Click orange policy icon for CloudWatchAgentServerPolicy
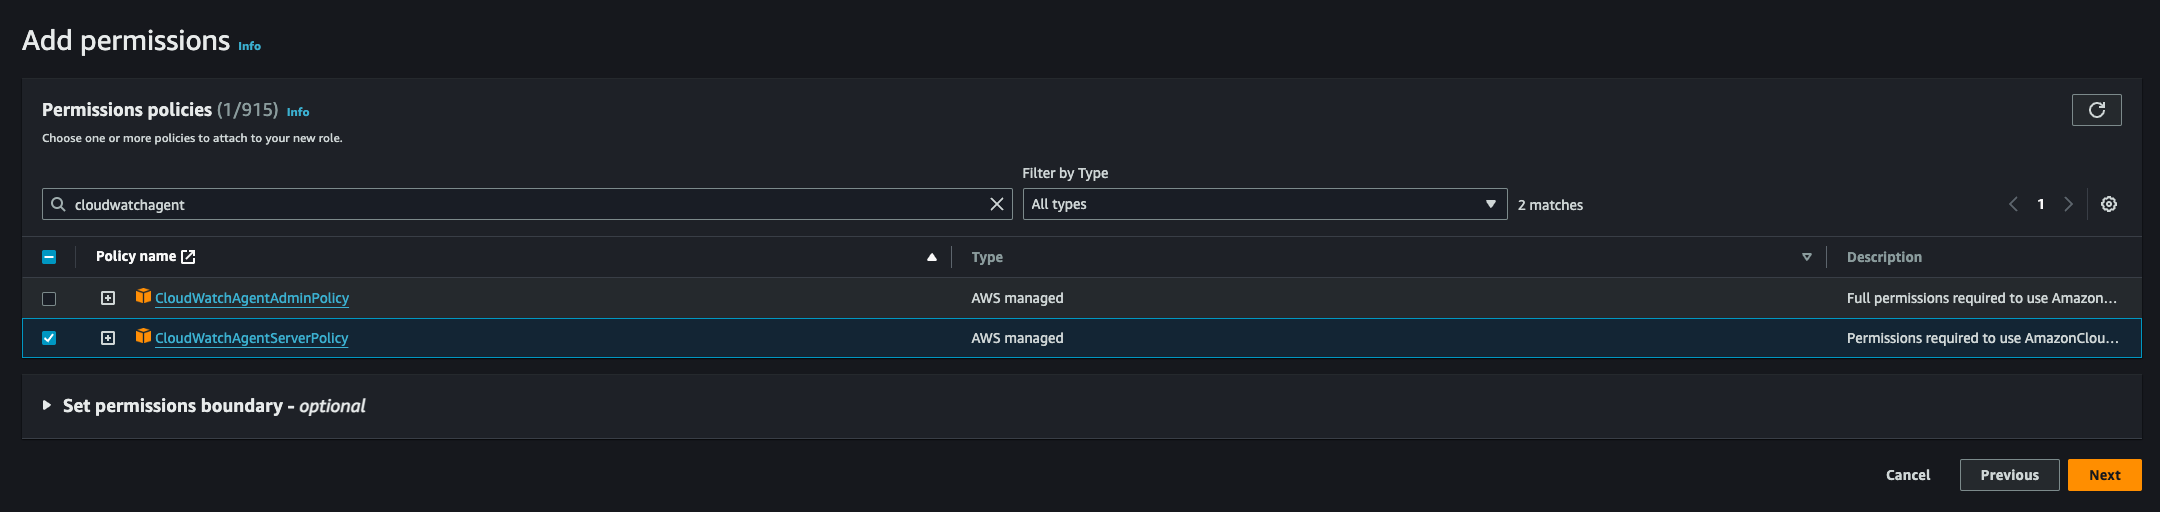This screenshot has height=512, width=2160. [143, 336]
